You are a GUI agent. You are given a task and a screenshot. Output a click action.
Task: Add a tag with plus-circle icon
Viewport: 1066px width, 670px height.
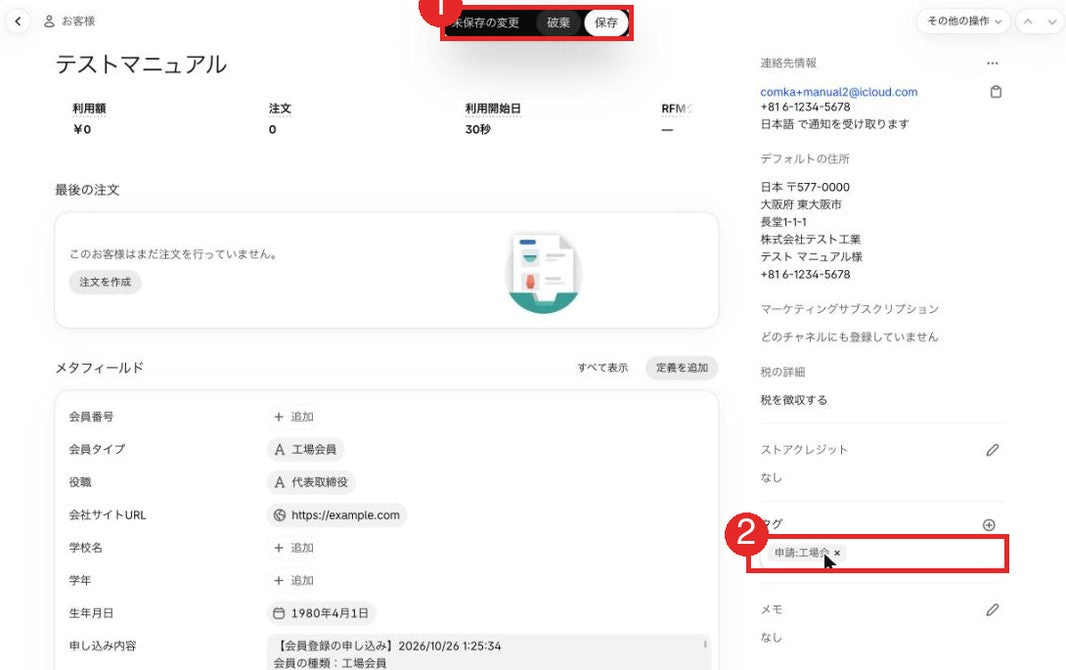(x=989, y=525)
